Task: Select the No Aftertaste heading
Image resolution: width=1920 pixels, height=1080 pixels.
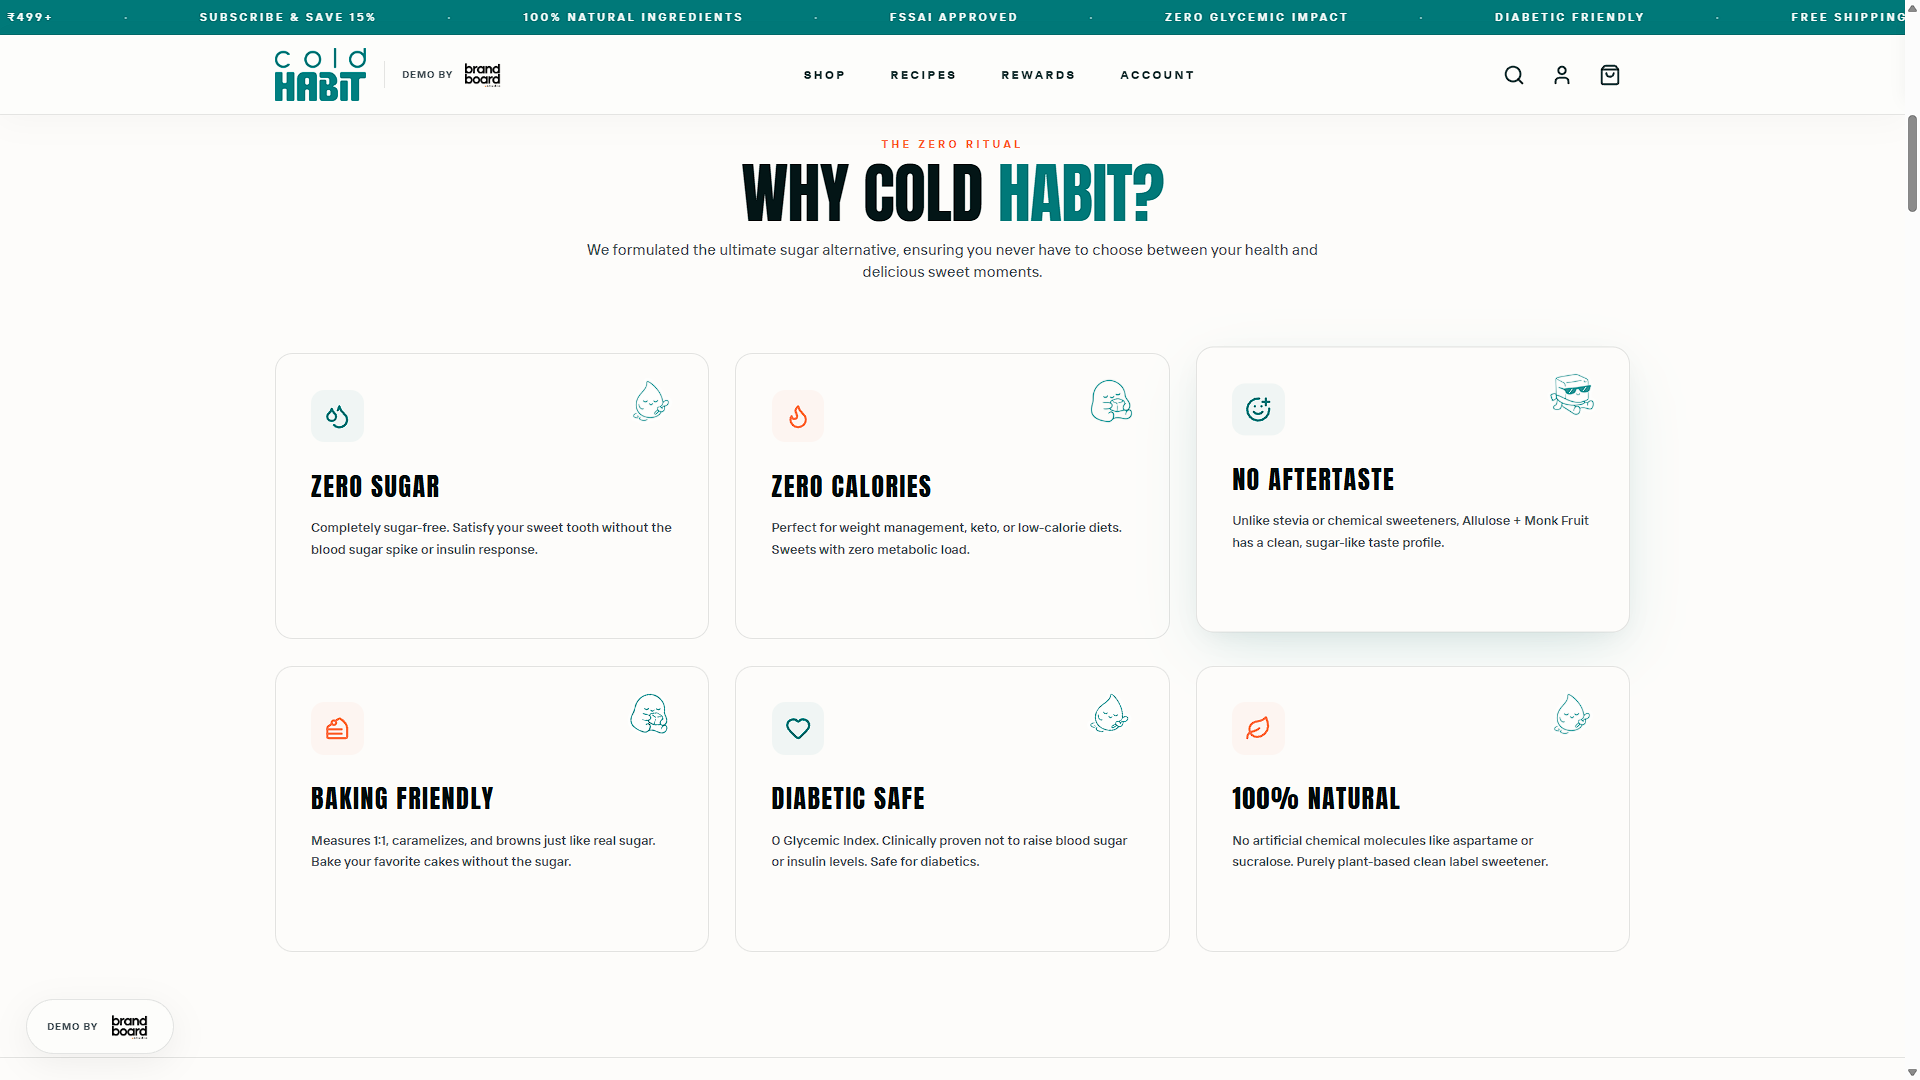Action: coord(1313,479)
